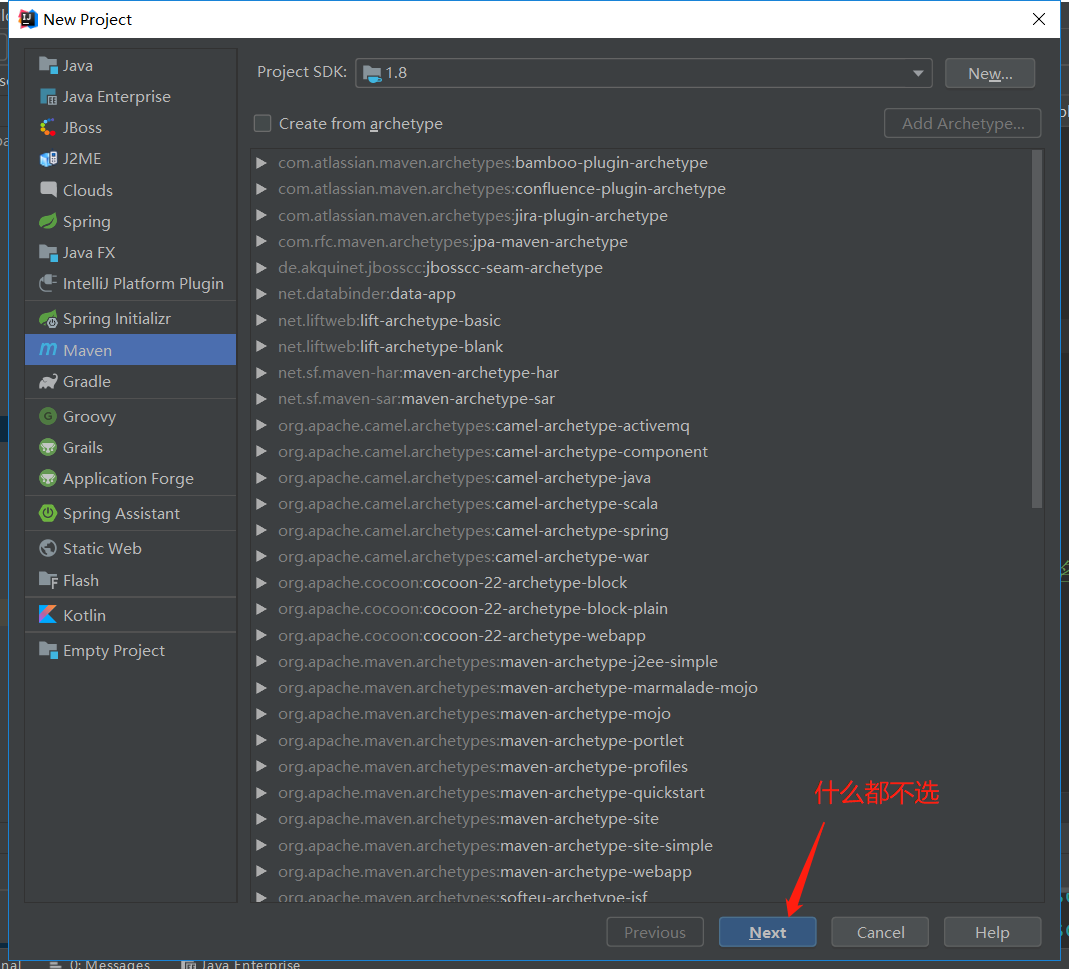Select the JBoss category
The image size is (1069, 969).
pos(78,127)
